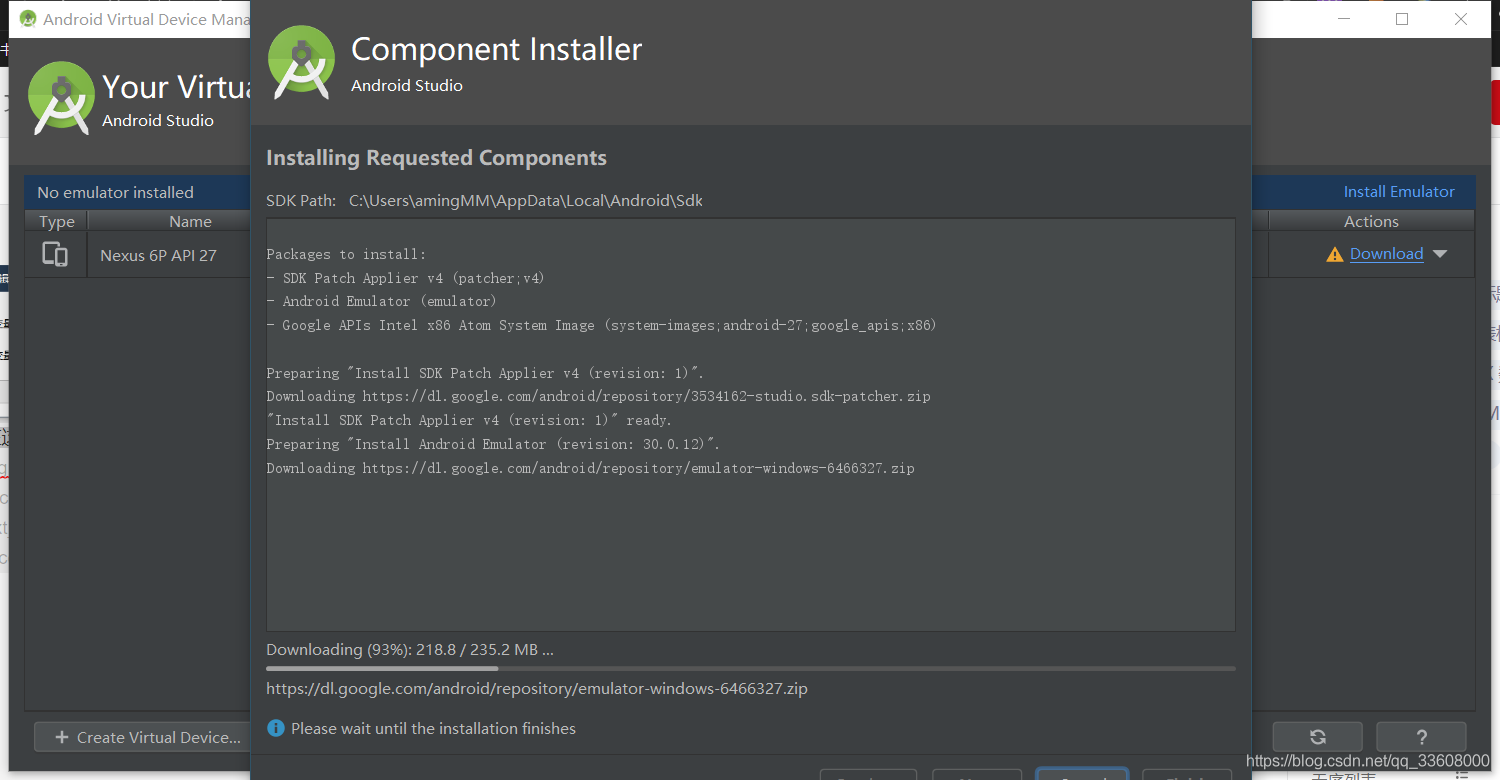This screenshot has width=1500, height=780.
Task: Click the Android Studio logo in Component Installer
Action: point(301,63)
